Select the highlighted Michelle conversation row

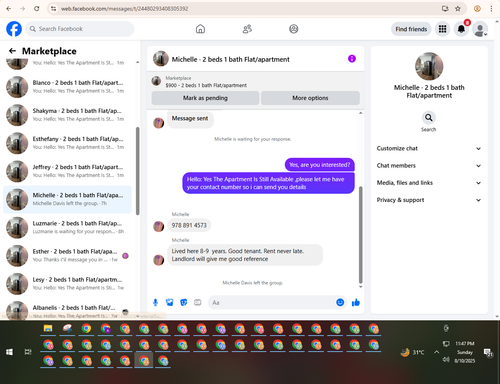click(68, 199)
